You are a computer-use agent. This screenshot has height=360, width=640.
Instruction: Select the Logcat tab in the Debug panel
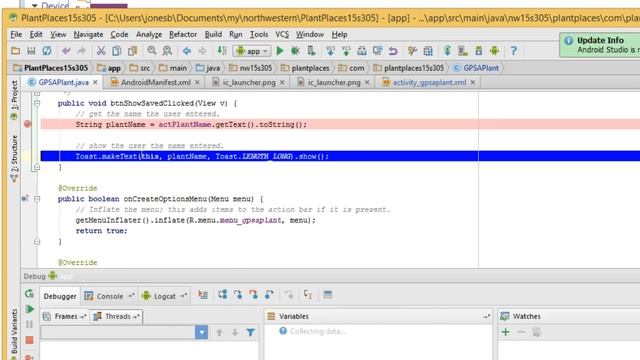pos(164,296)
